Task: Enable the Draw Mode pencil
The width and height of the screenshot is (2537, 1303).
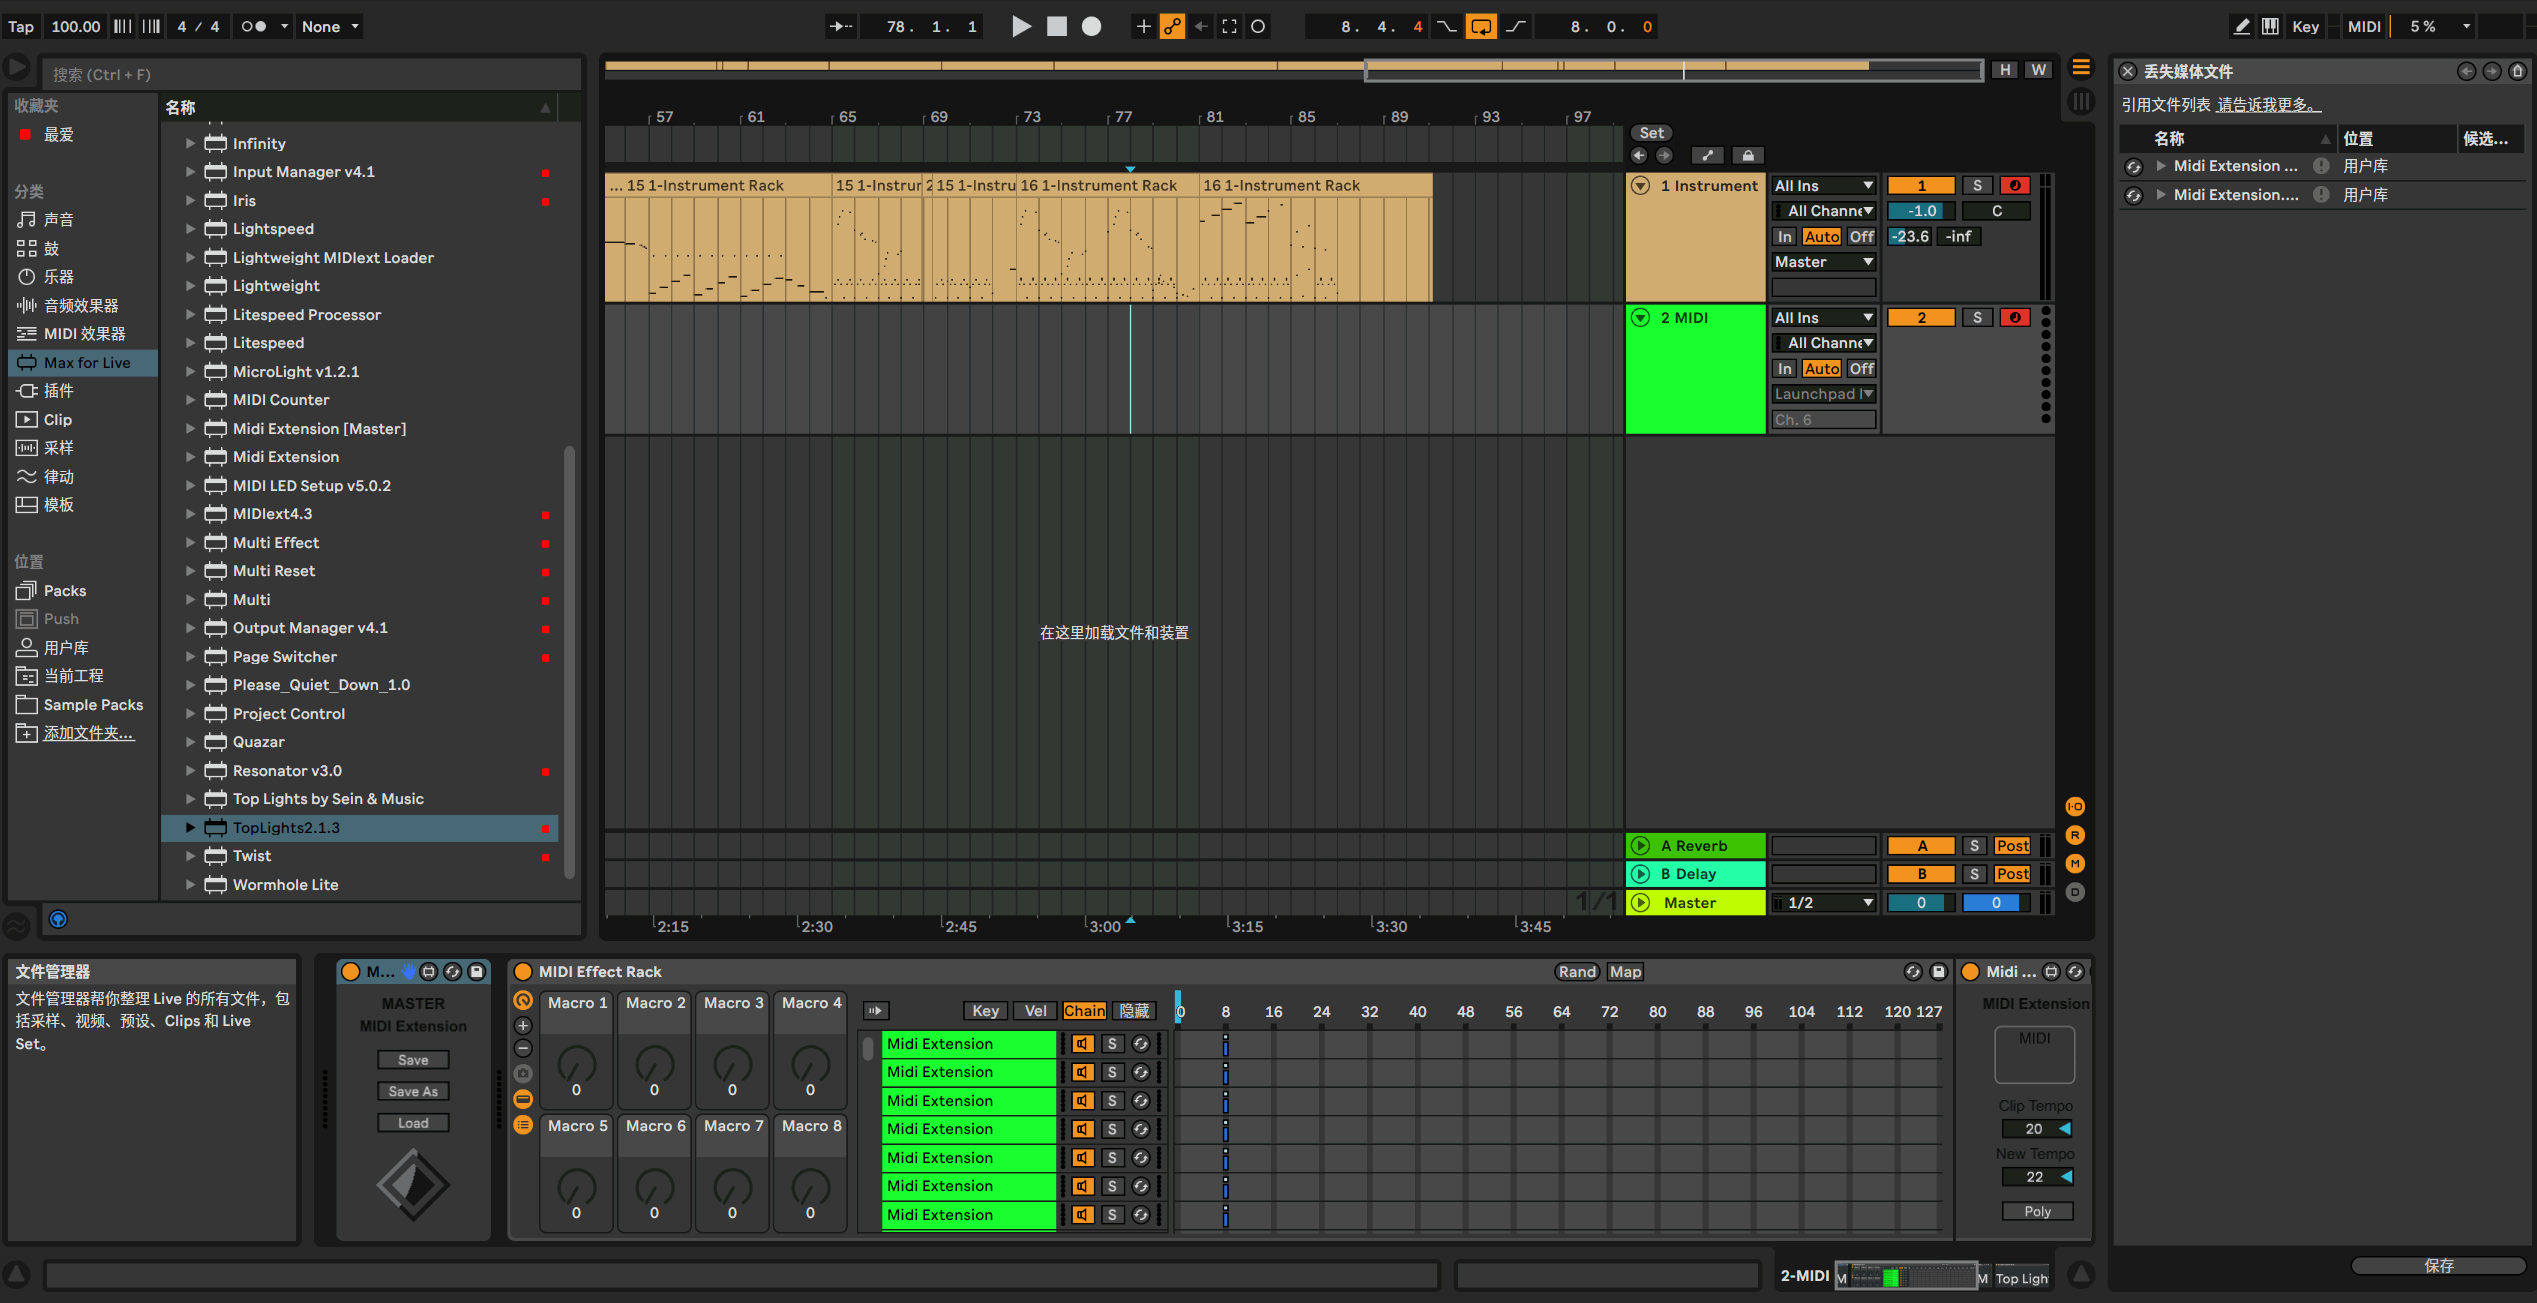Action: click(2242, 27)
